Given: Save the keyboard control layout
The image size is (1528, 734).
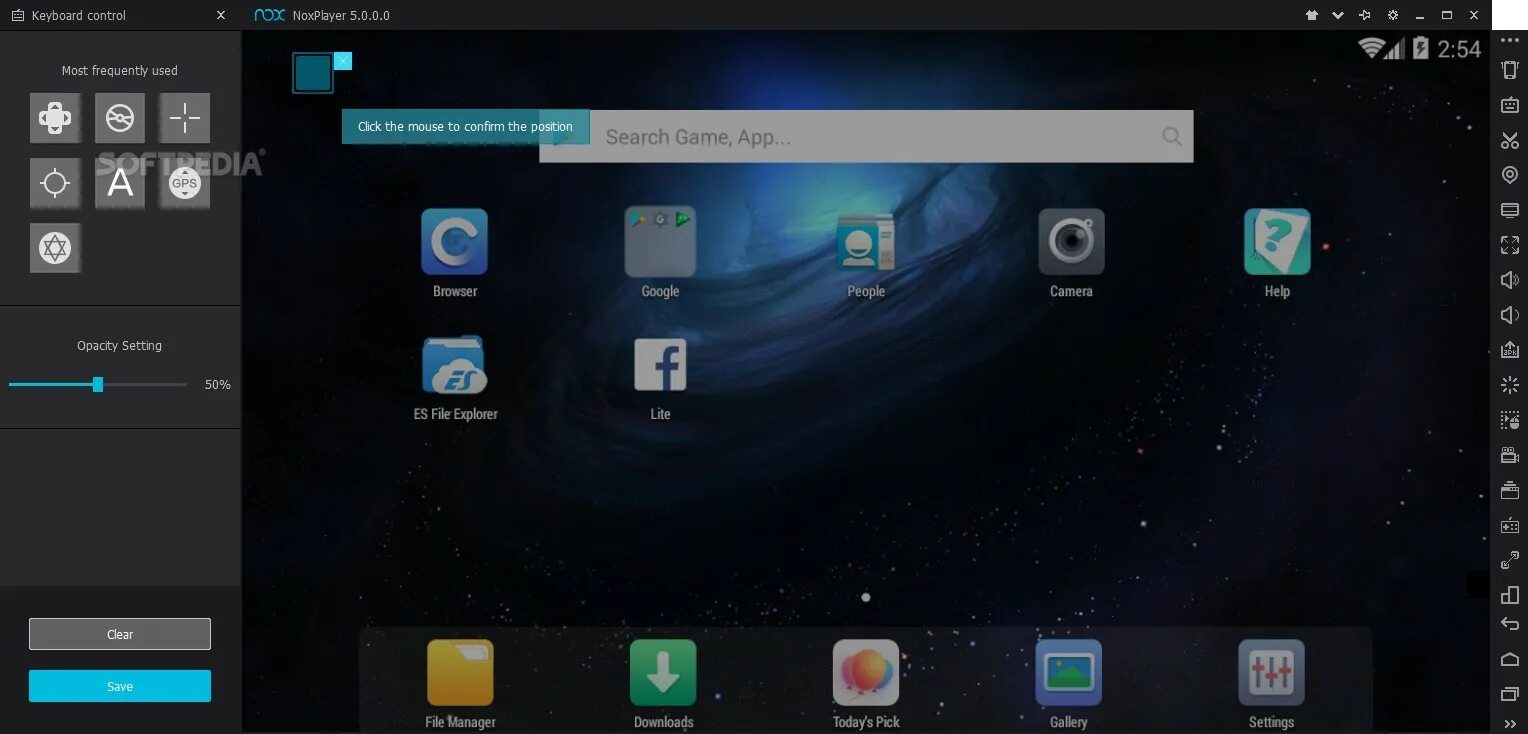Looking at the screenshot, I should pyautogui.click(x=120, y=686).
